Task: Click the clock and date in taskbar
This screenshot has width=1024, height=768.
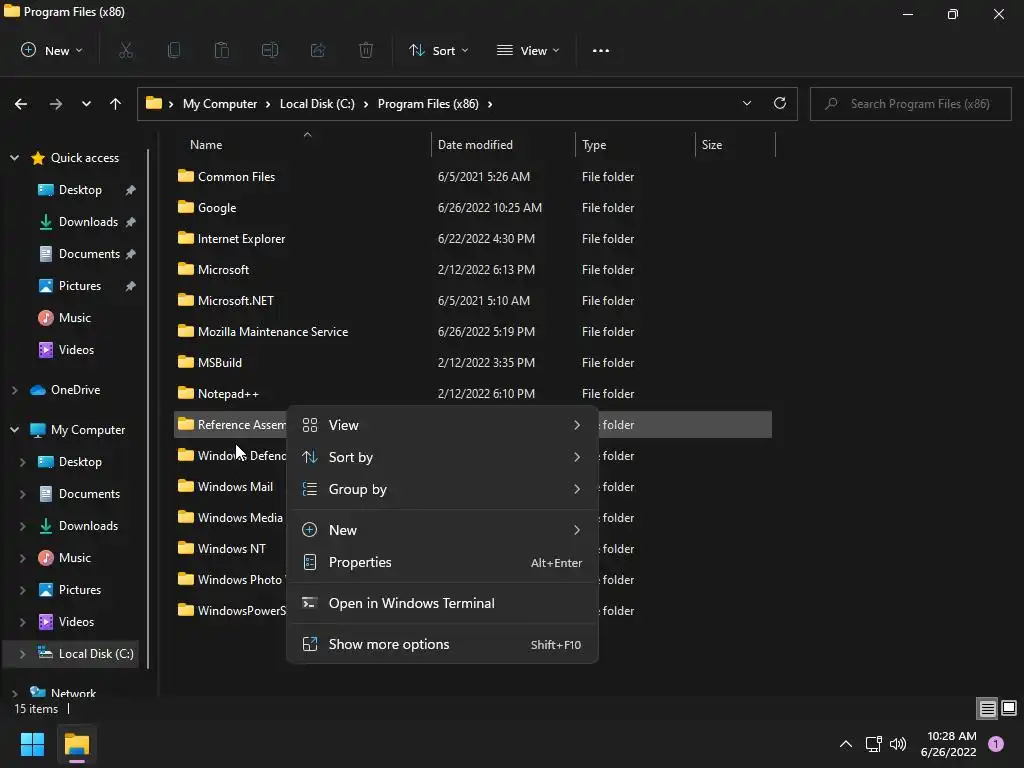Action: click(949, 744)
